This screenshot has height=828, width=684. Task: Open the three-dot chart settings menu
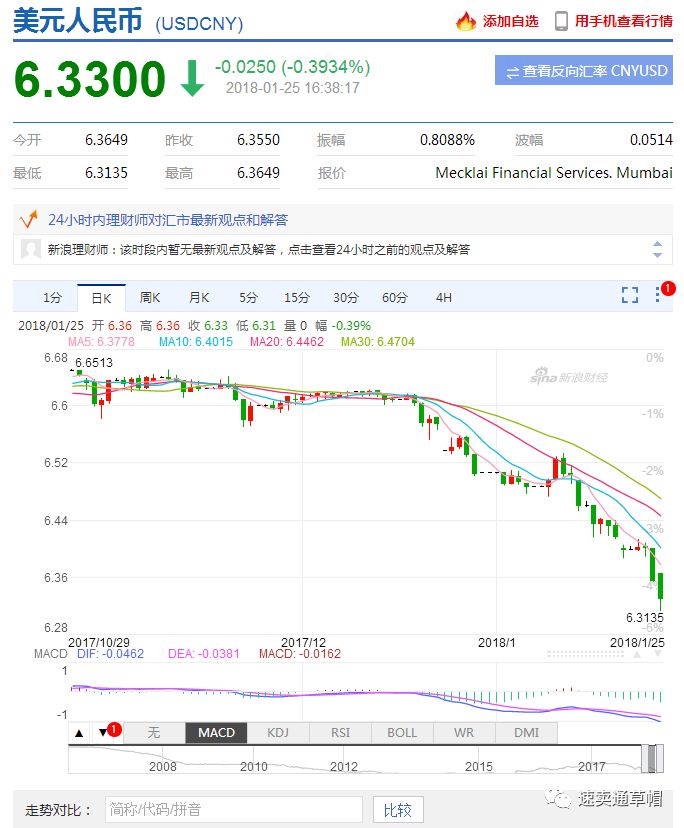tap(658, 295)
